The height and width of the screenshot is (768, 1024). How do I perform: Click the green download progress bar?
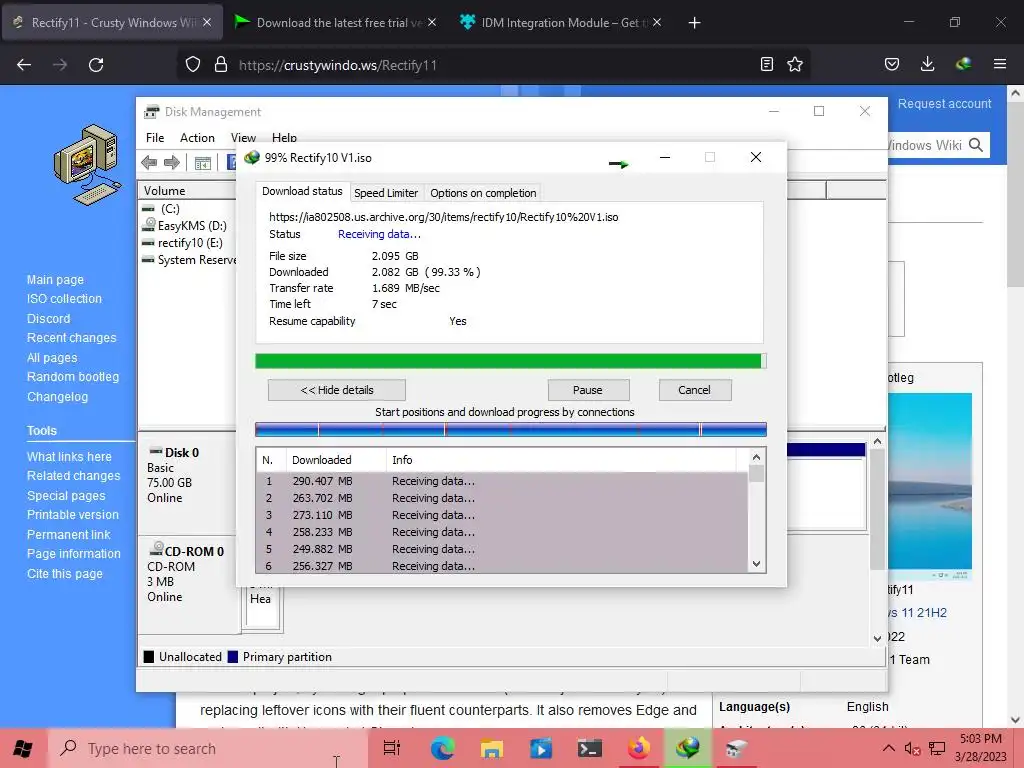510,361
